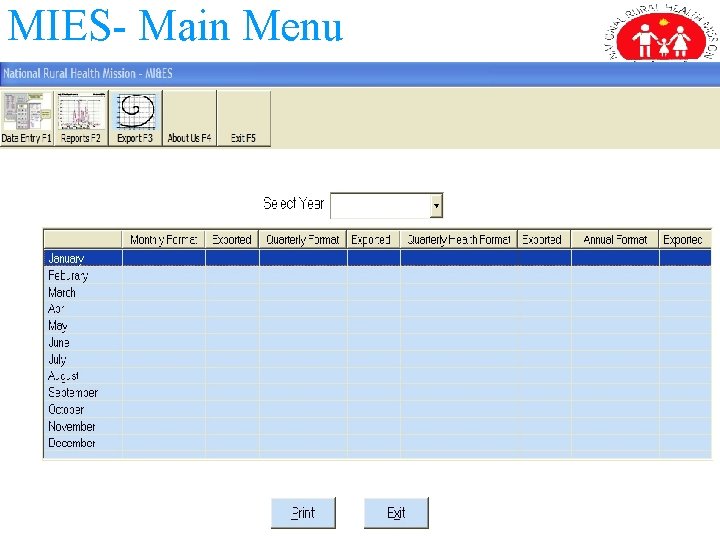Select the June row

377,342
